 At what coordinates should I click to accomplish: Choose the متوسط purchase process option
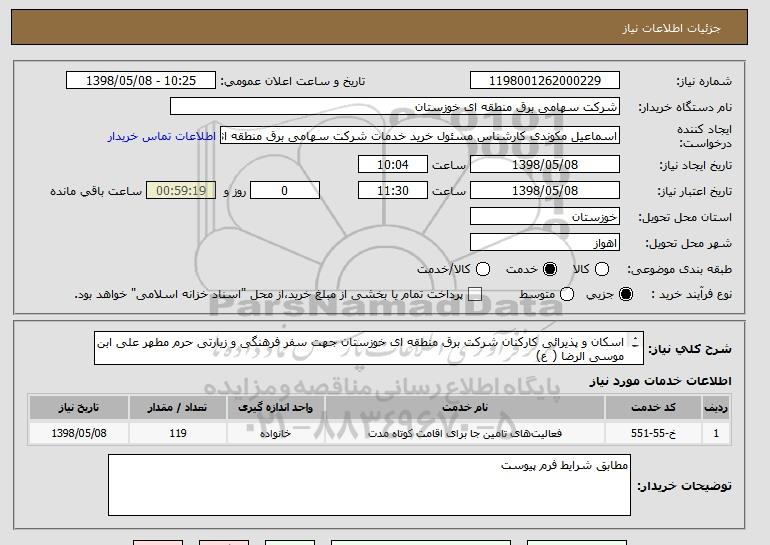[x=566, y=294]
